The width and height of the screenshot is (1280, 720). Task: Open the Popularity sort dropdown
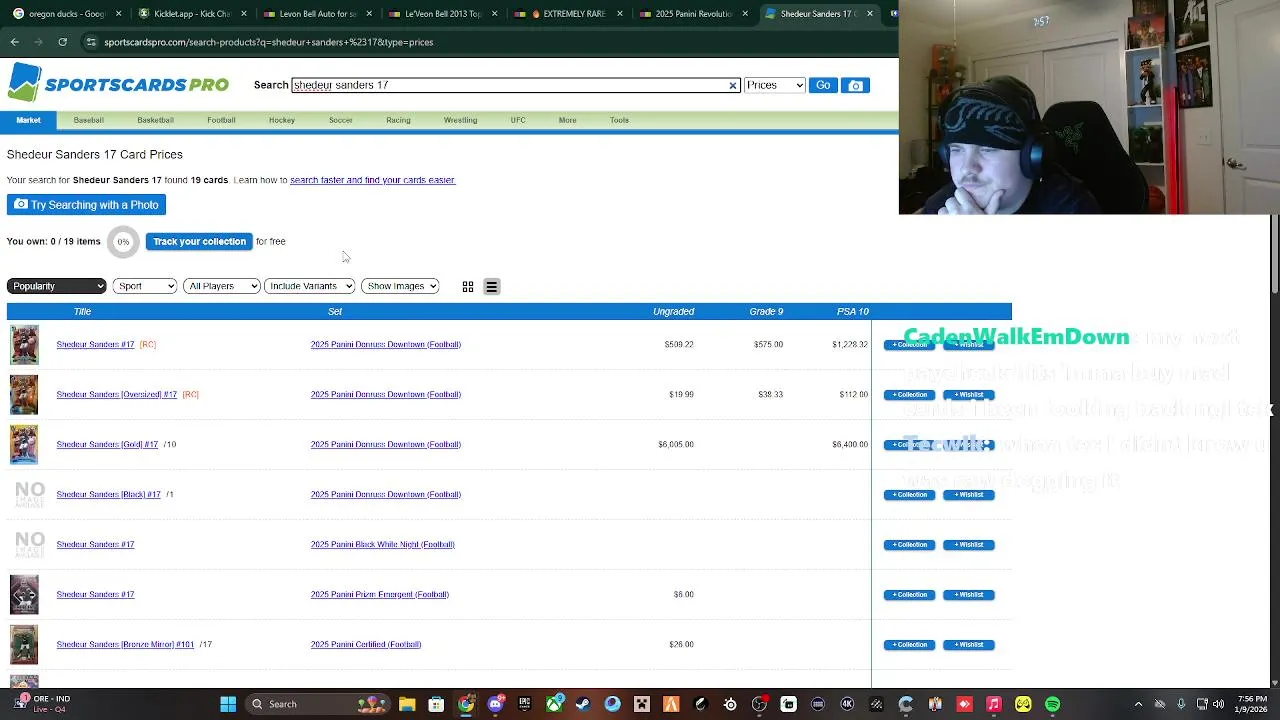56,286
